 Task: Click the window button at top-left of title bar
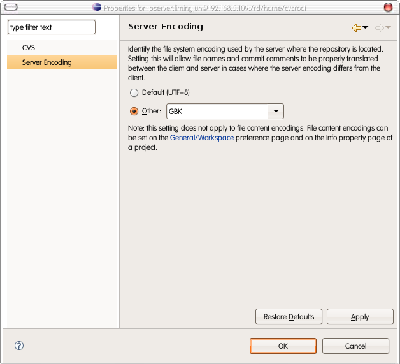coord(12,7)
